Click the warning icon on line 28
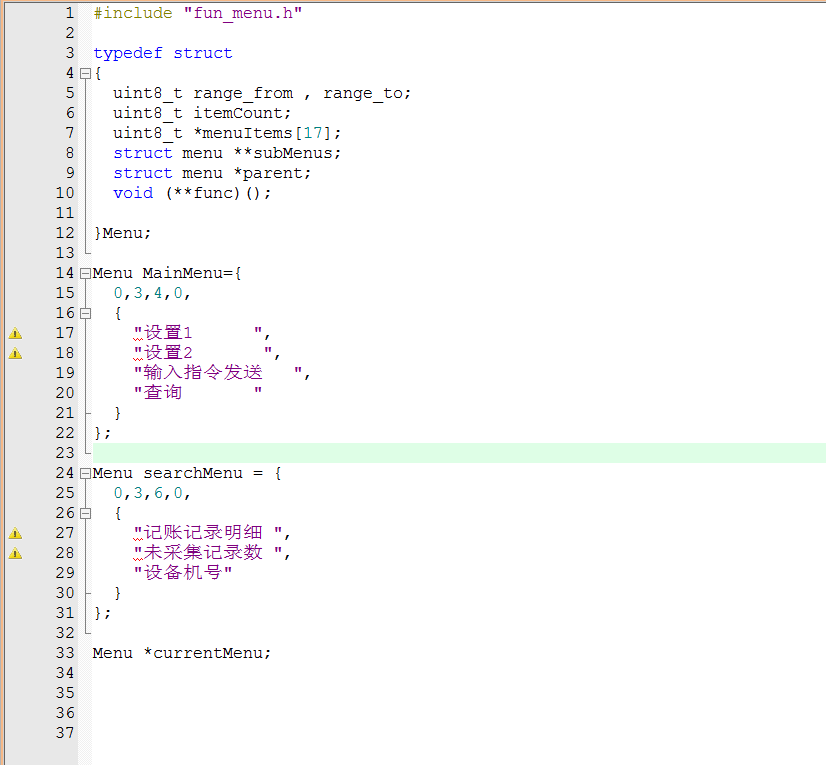Image resolution: width=826 pixels, height=765 pixels. [x=15, y=553]
